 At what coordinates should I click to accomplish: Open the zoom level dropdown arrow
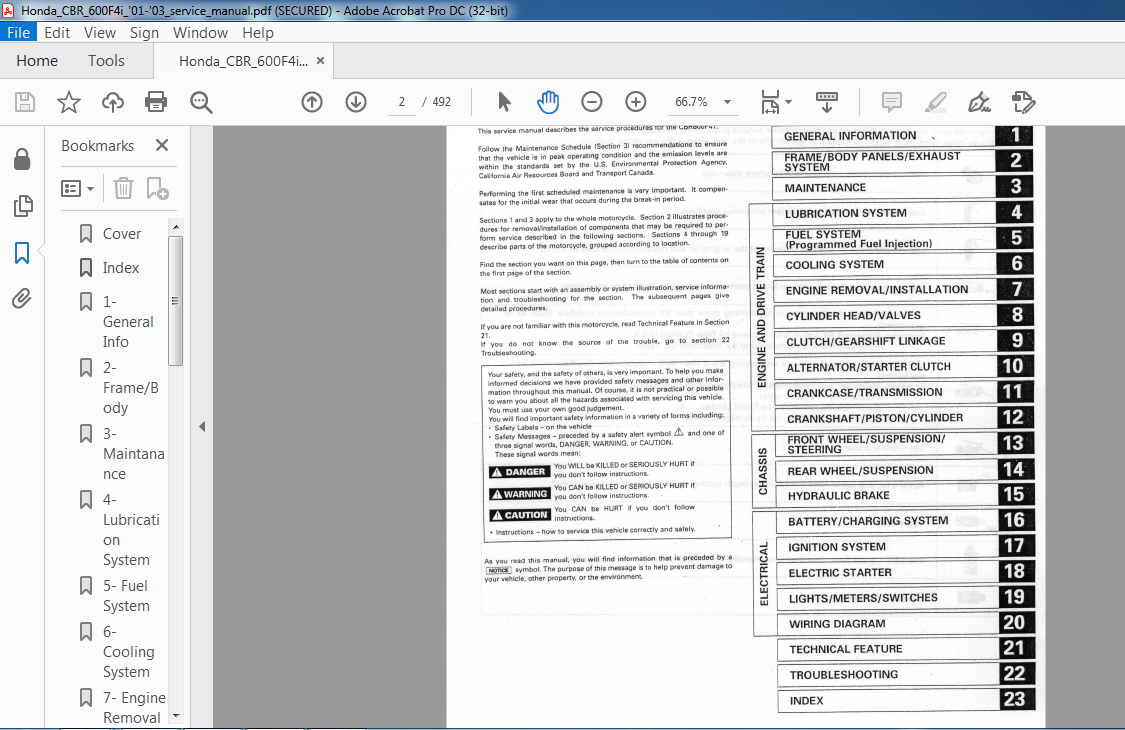[728, 102]
